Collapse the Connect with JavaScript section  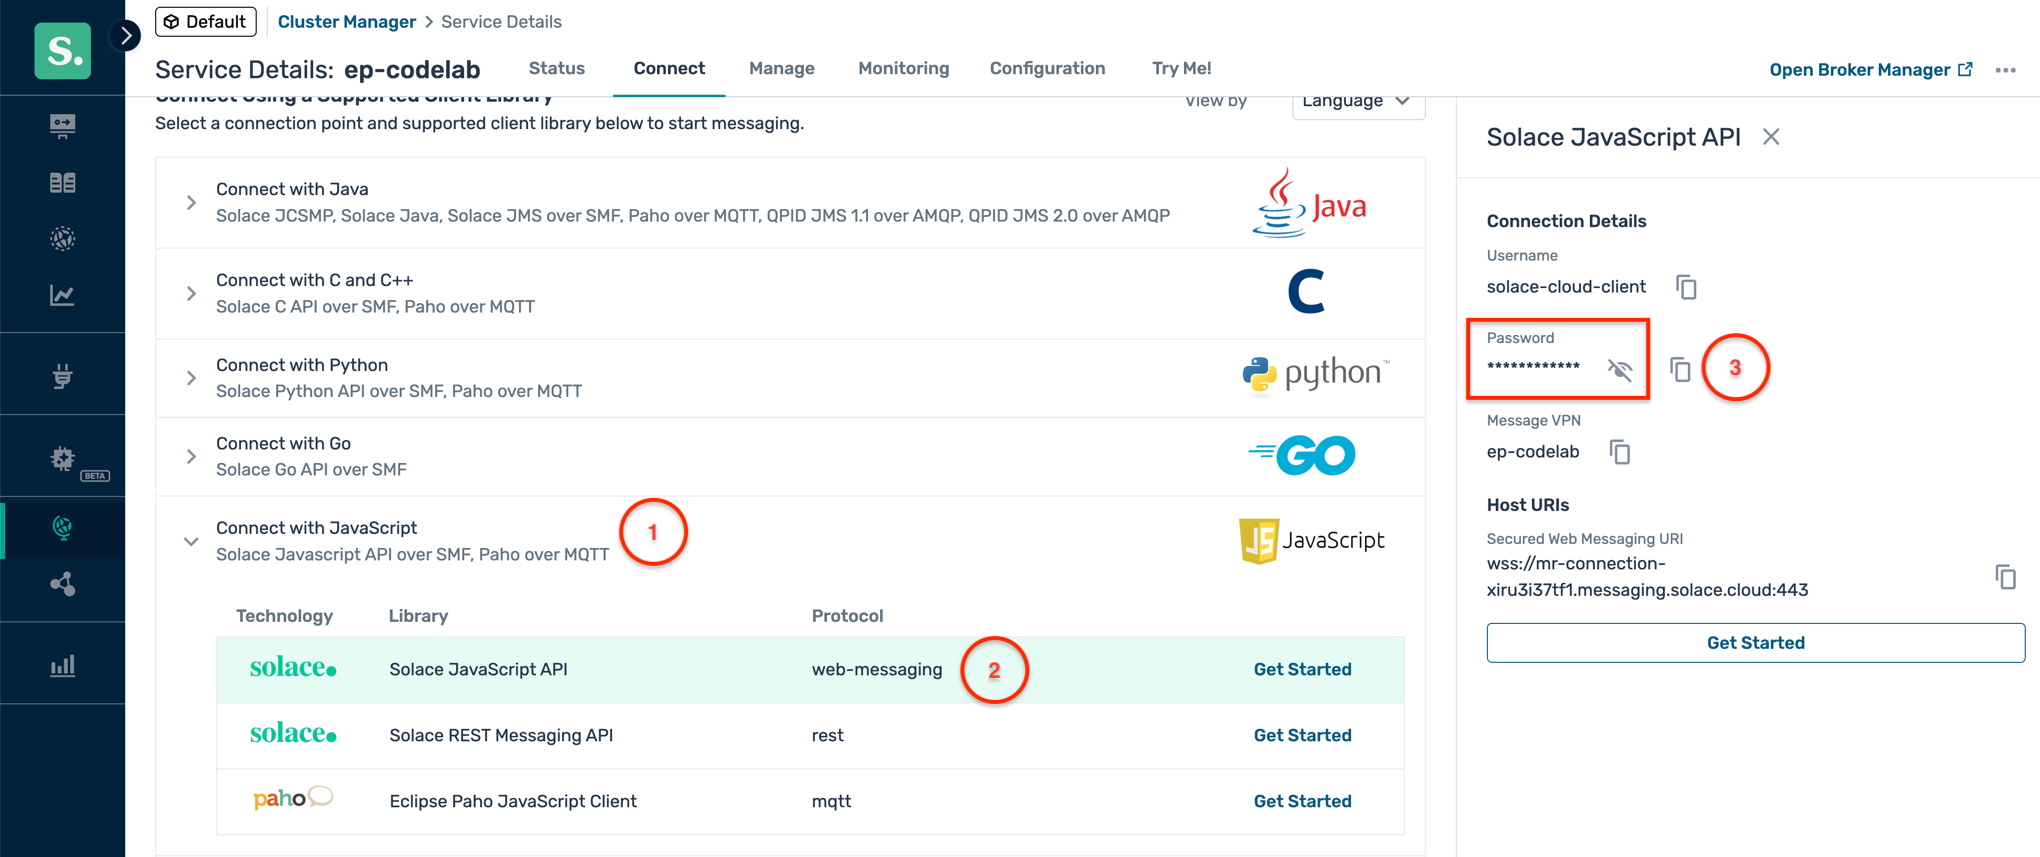coord(191,541)
